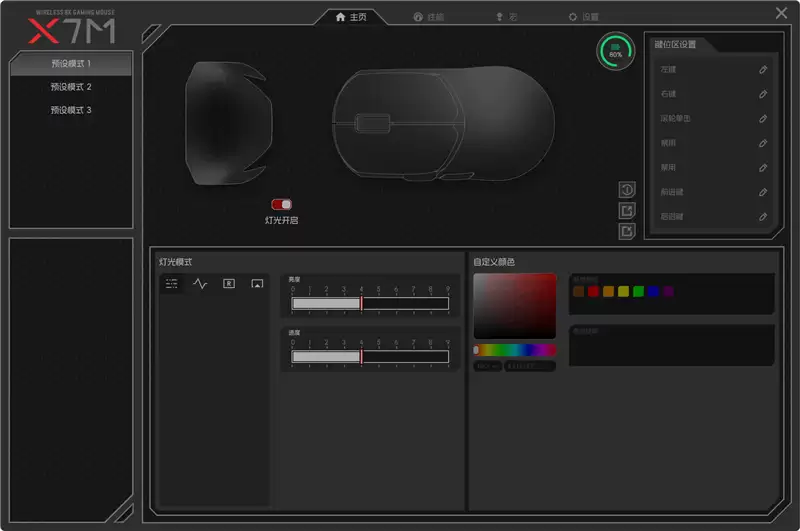
Task: Close the X7M application window
Action: coord(781,13)
